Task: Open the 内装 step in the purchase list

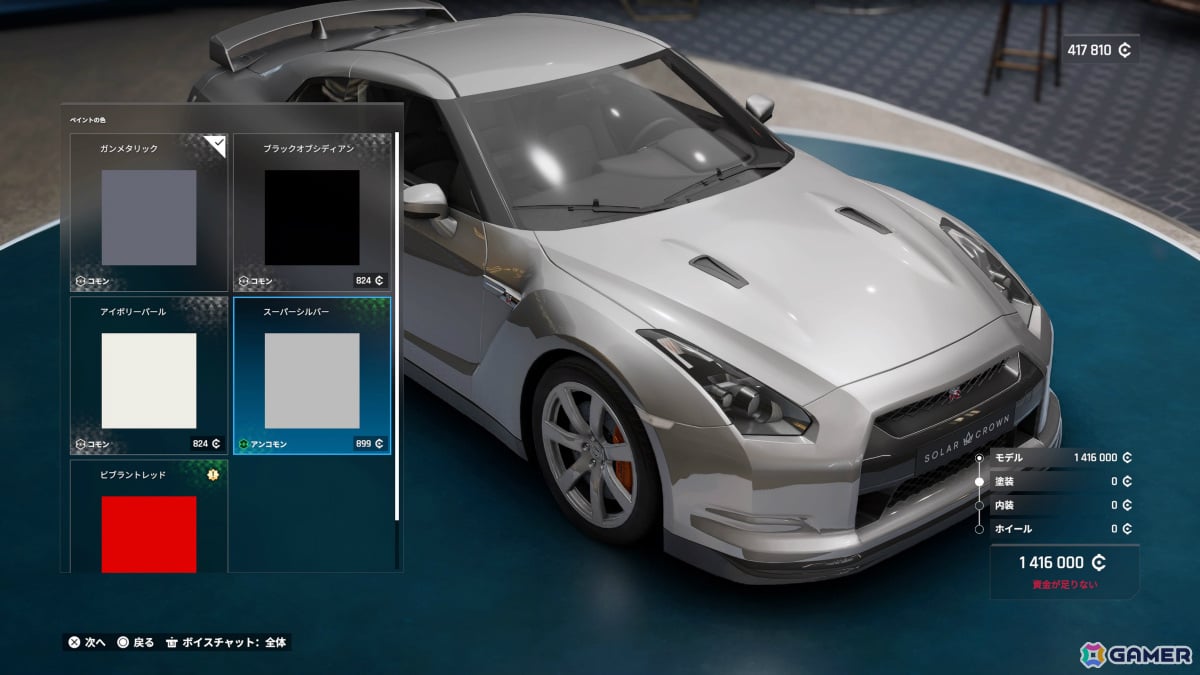Action: click(1061, 505)
